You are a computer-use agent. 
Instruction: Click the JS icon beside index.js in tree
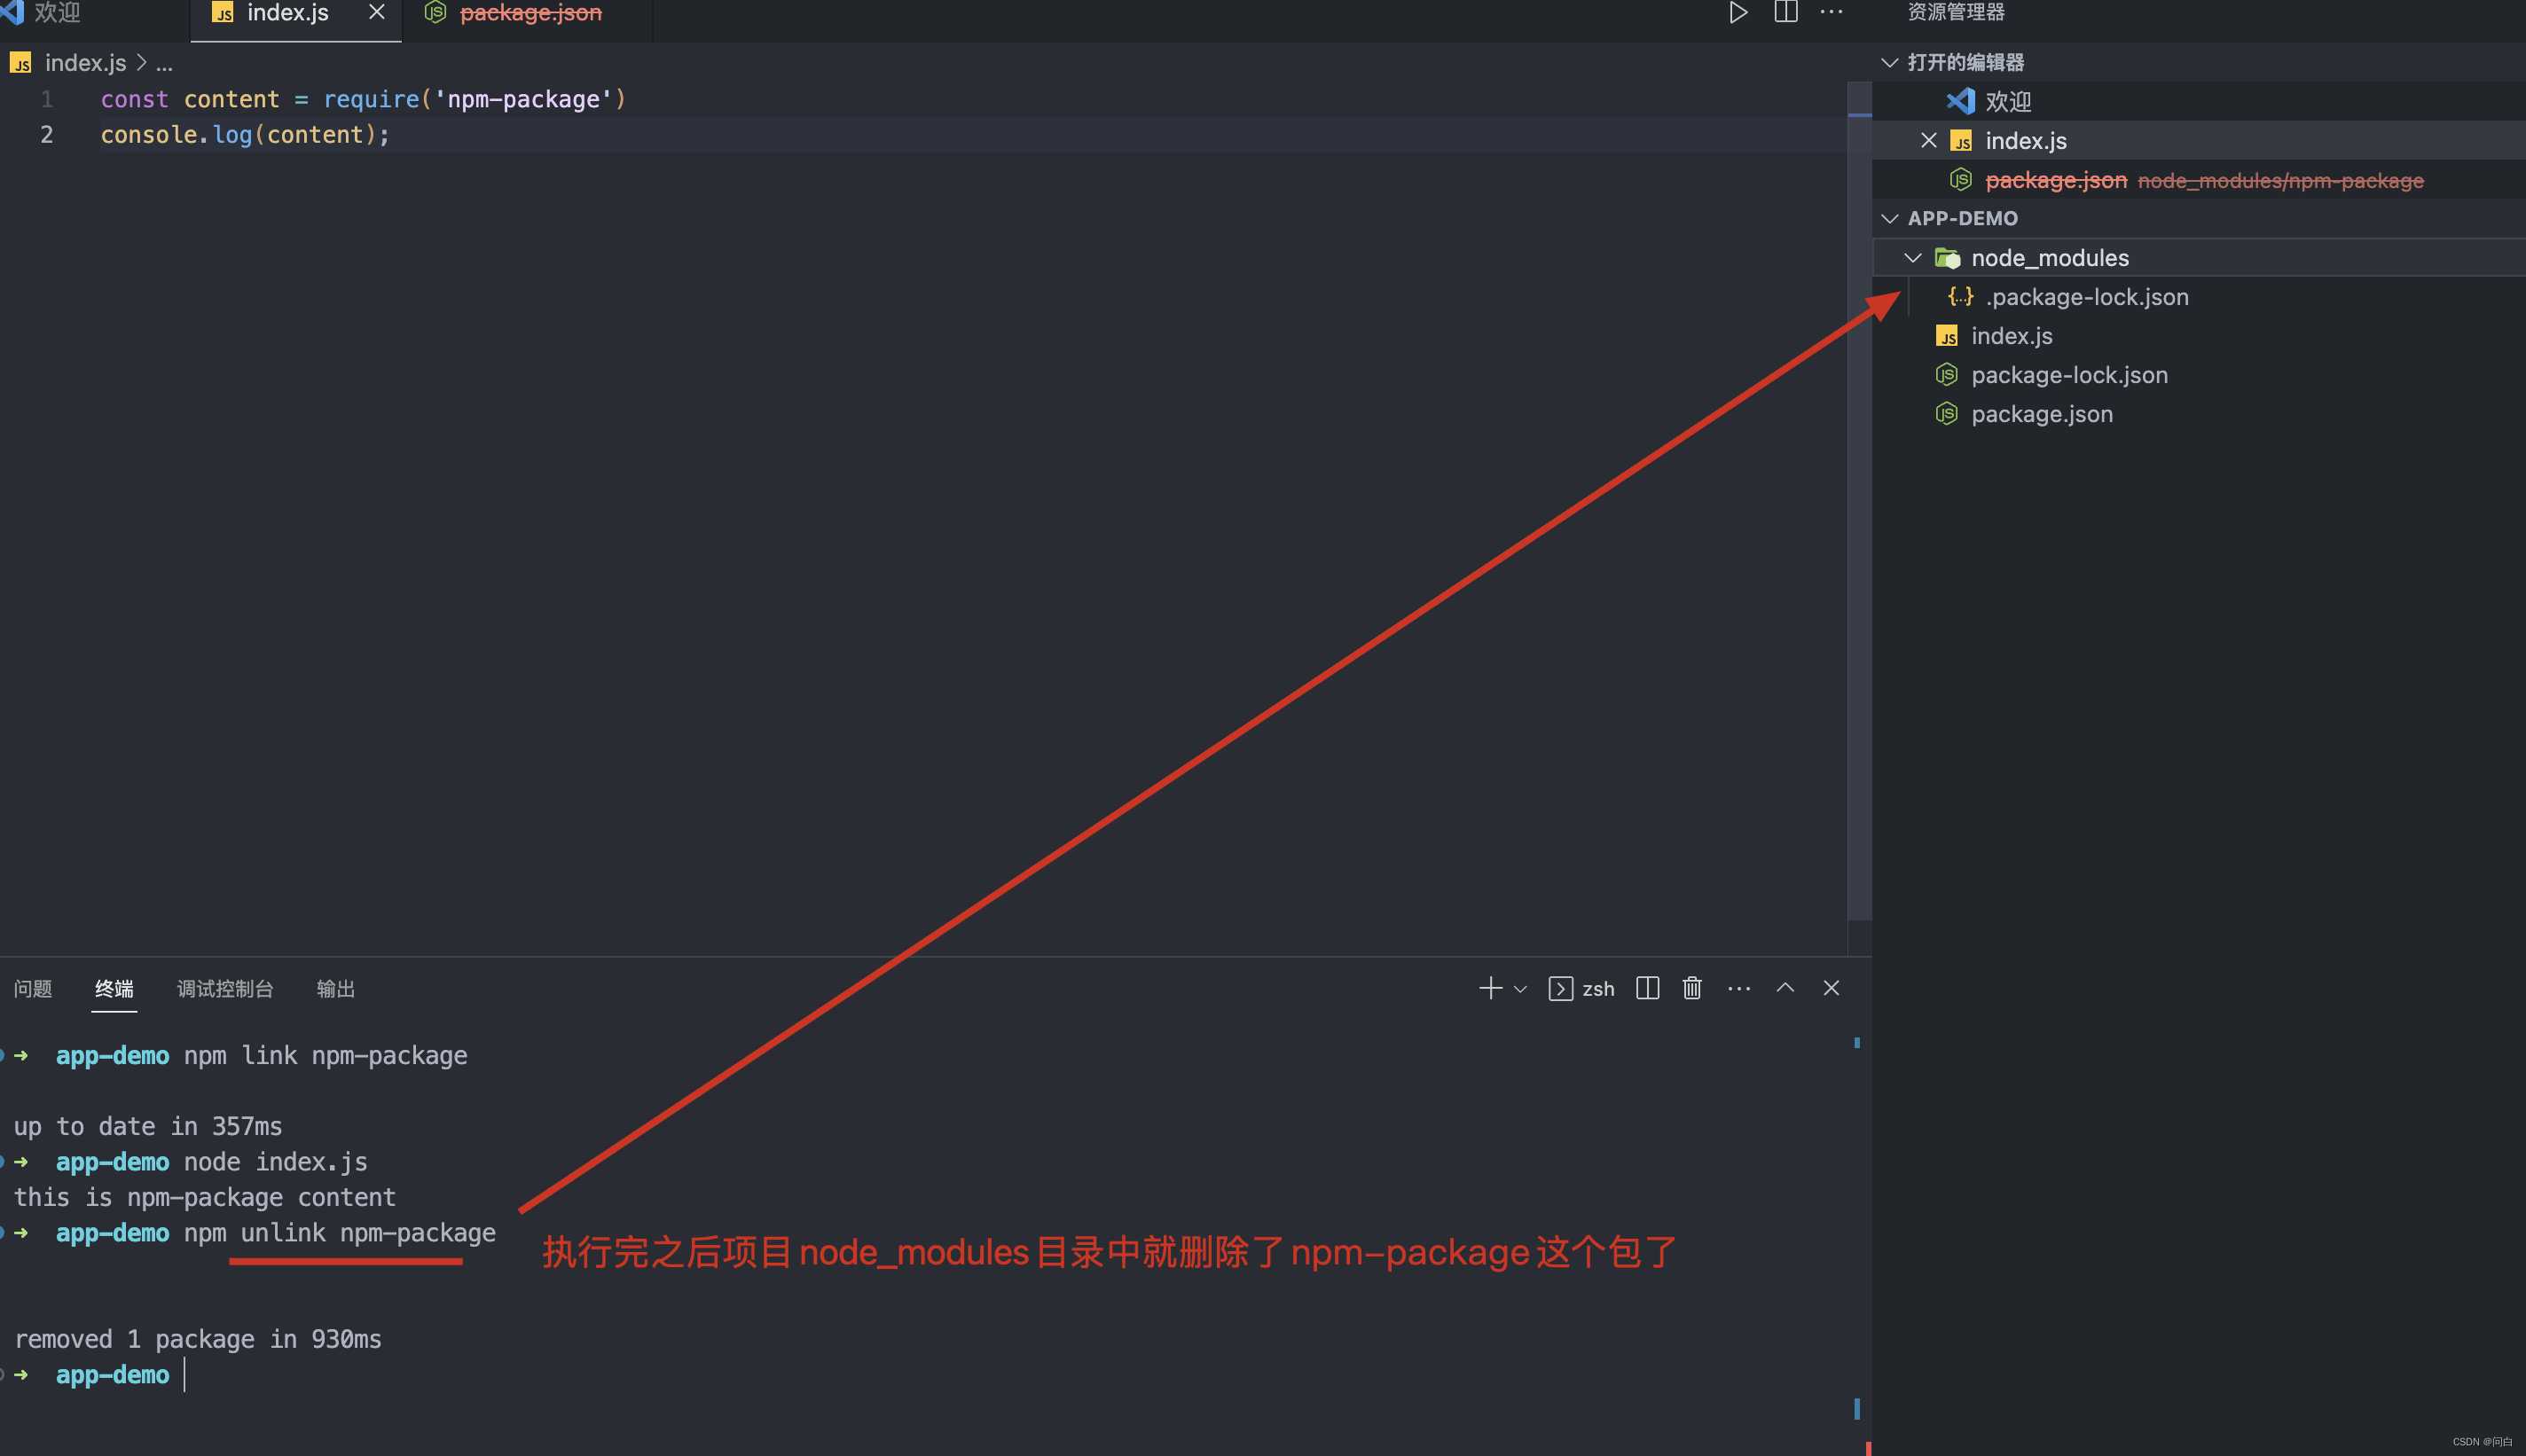(x=1947, y=336)
